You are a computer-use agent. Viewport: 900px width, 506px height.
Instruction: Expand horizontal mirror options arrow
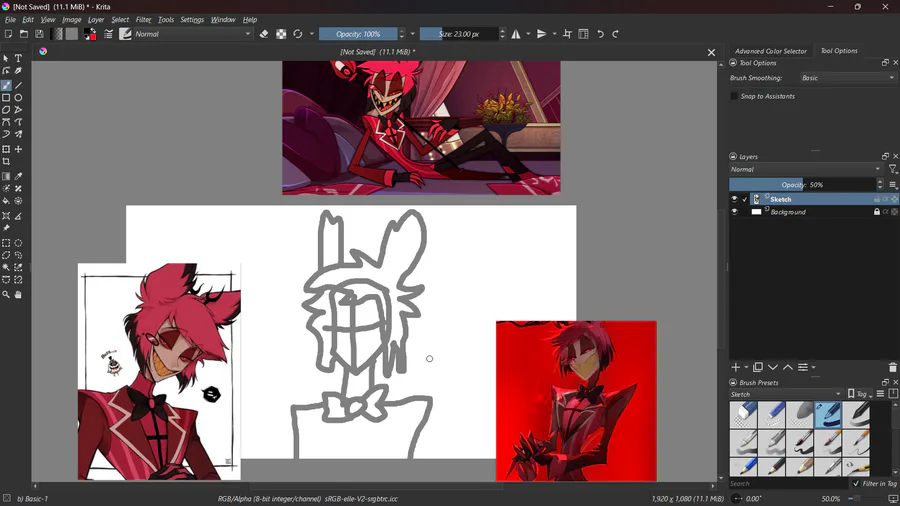click(x=528, y=34)
